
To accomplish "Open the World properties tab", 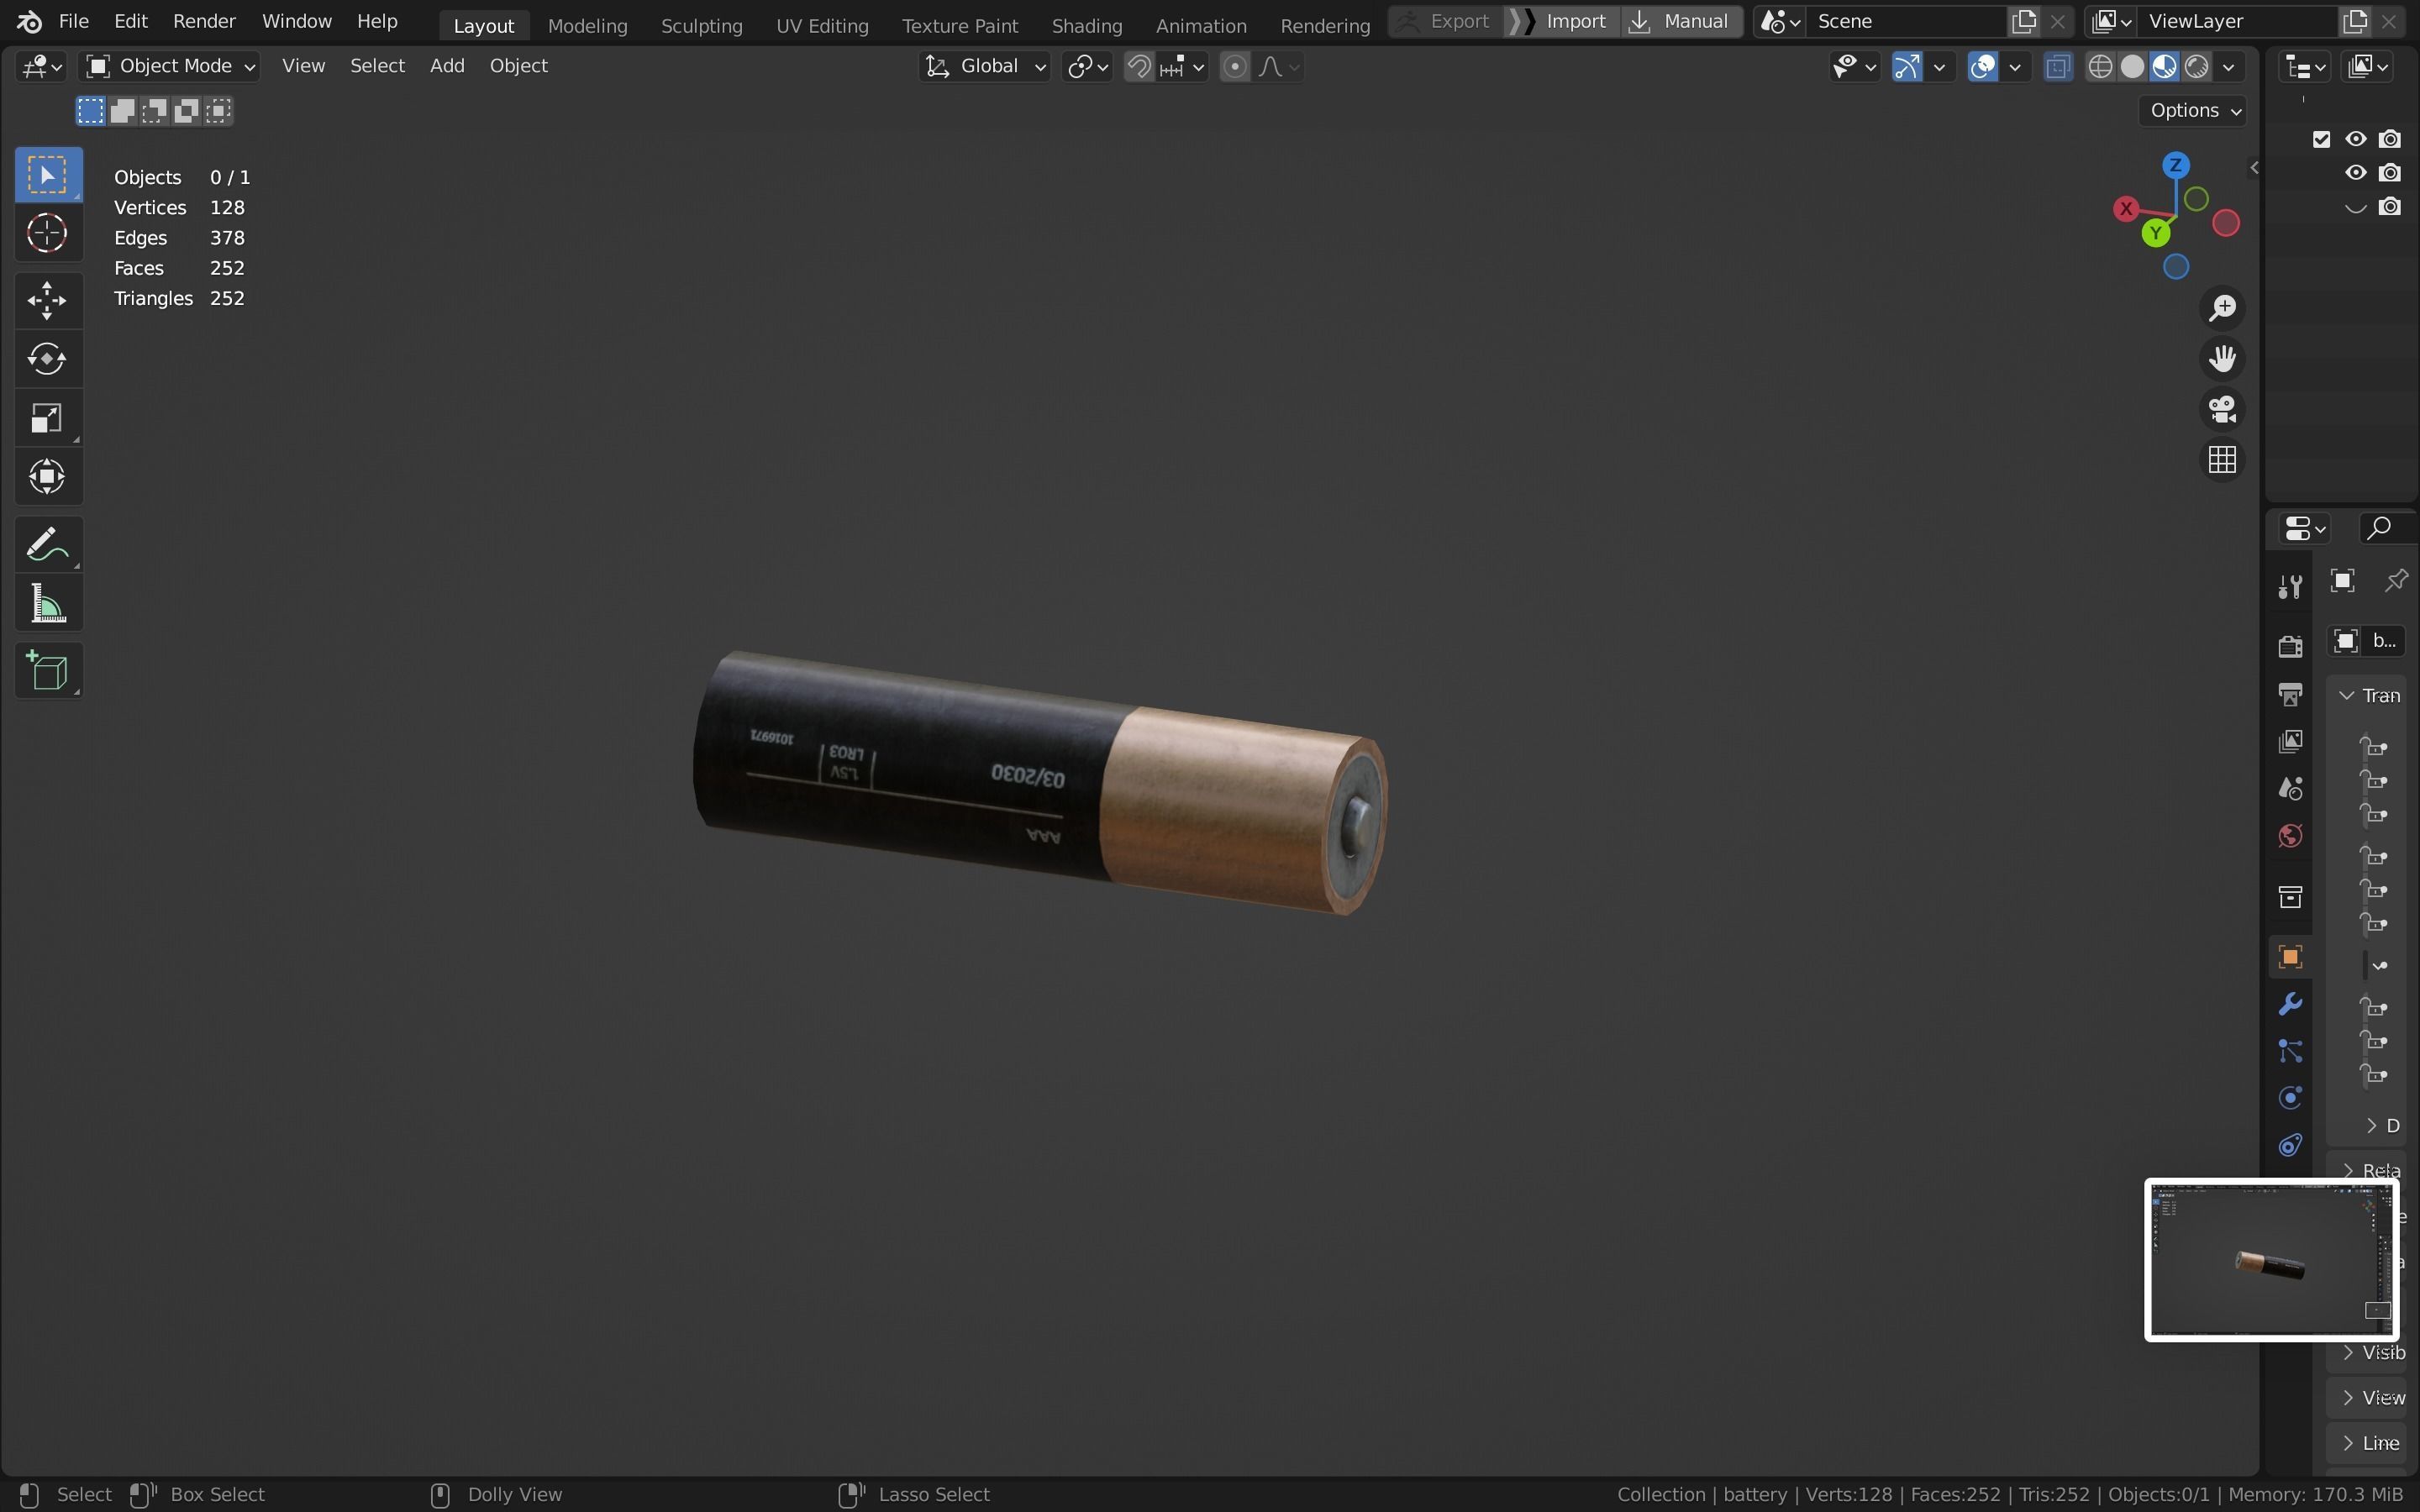I will tap(2290, 836).
